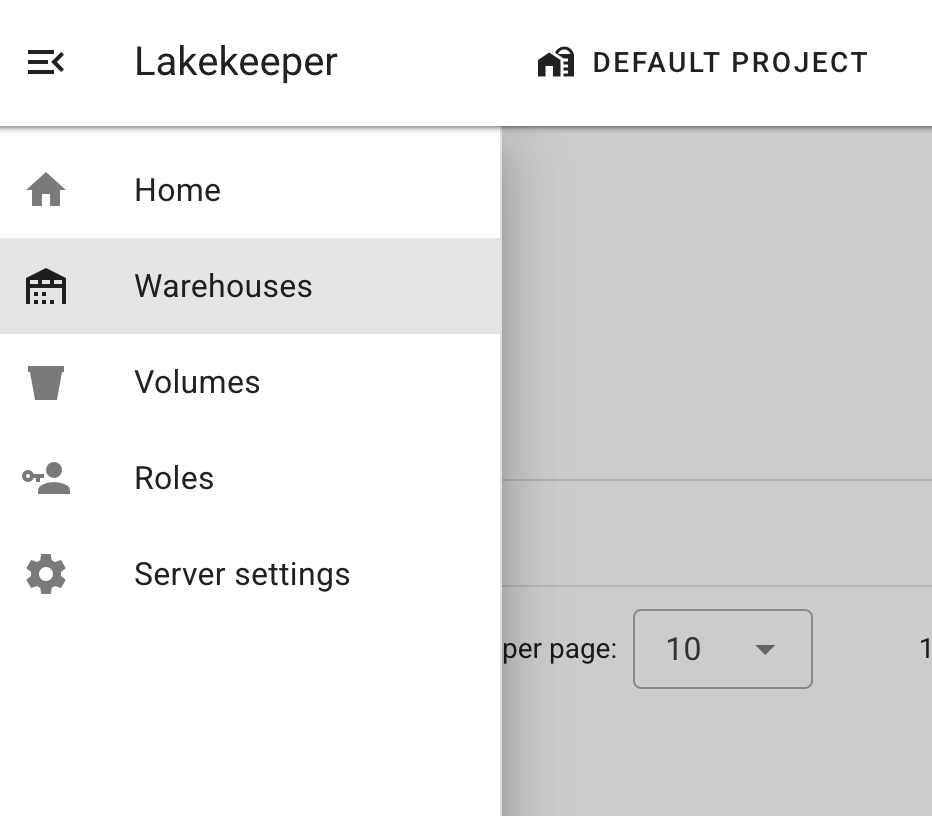Click the Volumes bucket icon
This screenshot has height=816, width=932.
click(46, 383)
